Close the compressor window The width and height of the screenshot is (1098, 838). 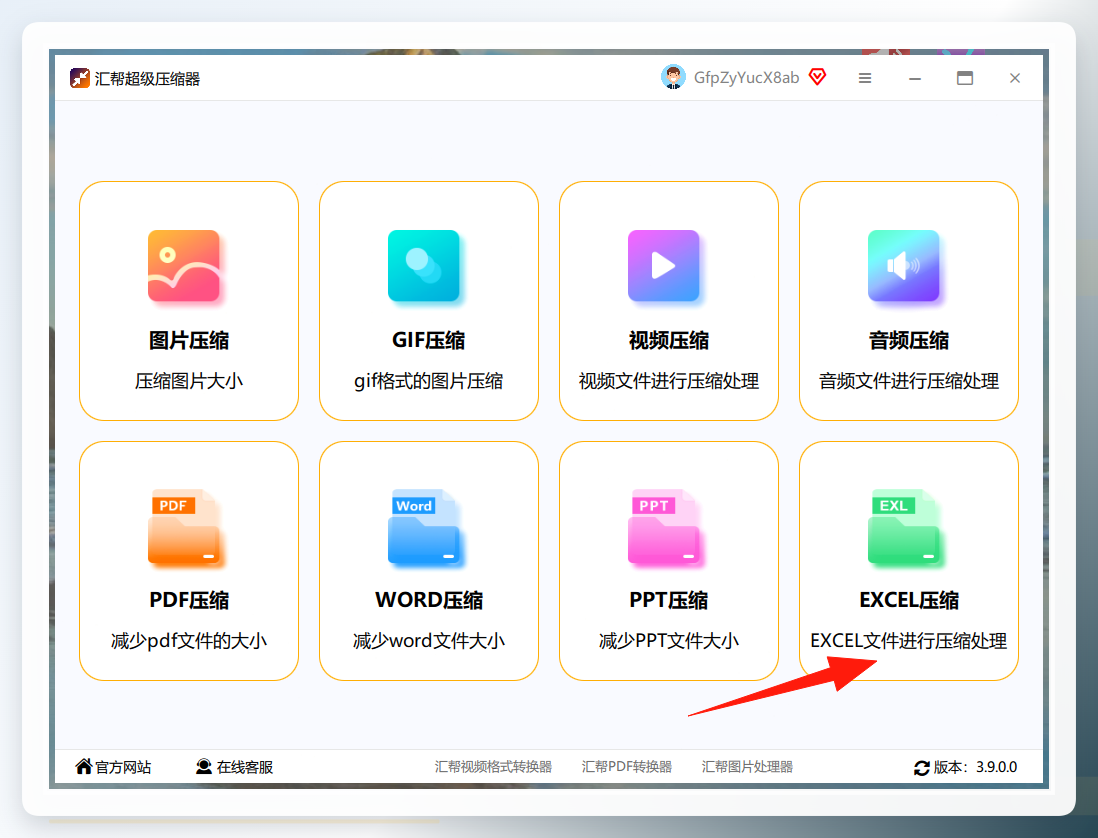tap(1015, 78)
